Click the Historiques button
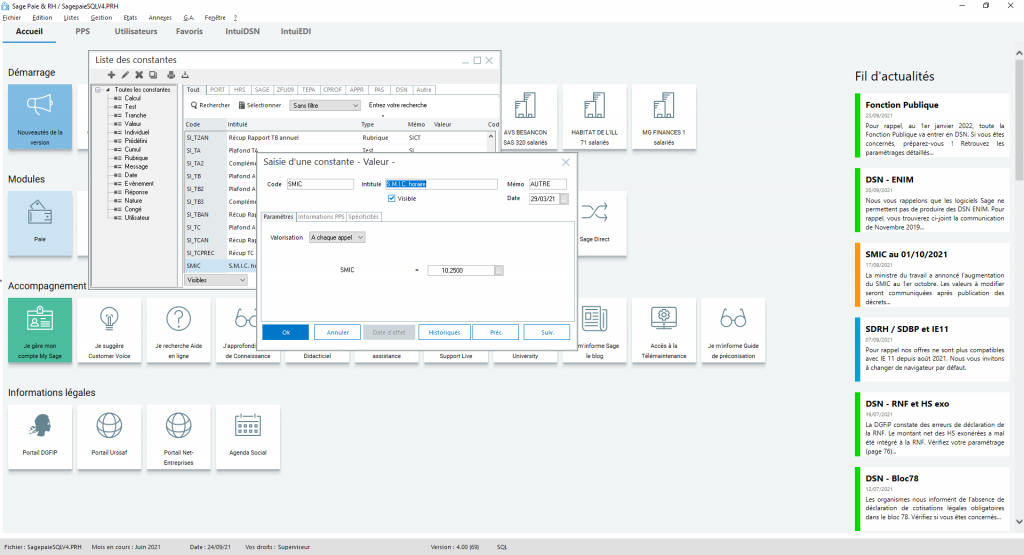Screen dimensions: 1024x555 point(443,332)
